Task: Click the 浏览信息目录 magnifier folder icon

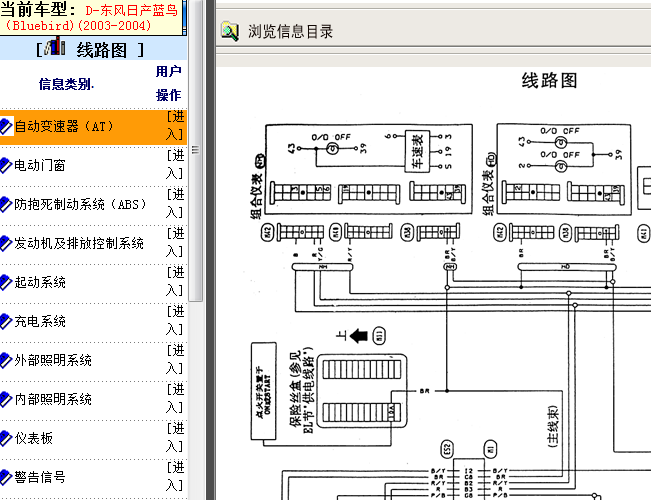Action: (x=230, y=32)
